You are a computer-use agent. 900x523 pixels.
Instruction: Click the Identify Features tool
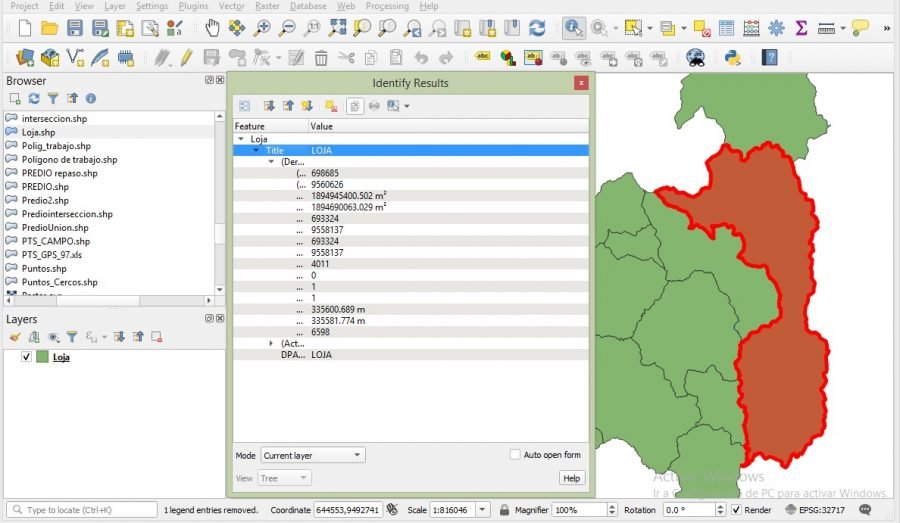point(574,28)
